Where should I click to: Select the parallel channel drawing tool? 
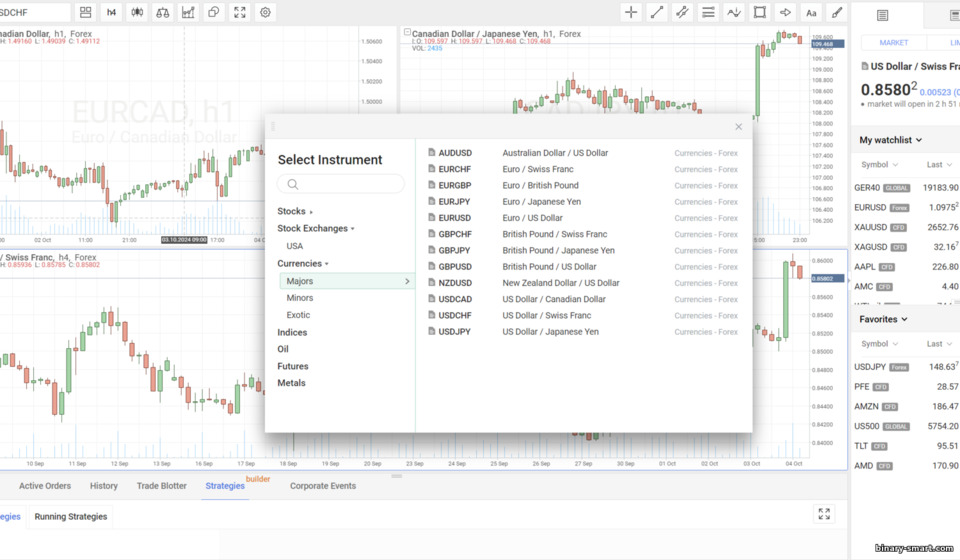click(682, 12)
